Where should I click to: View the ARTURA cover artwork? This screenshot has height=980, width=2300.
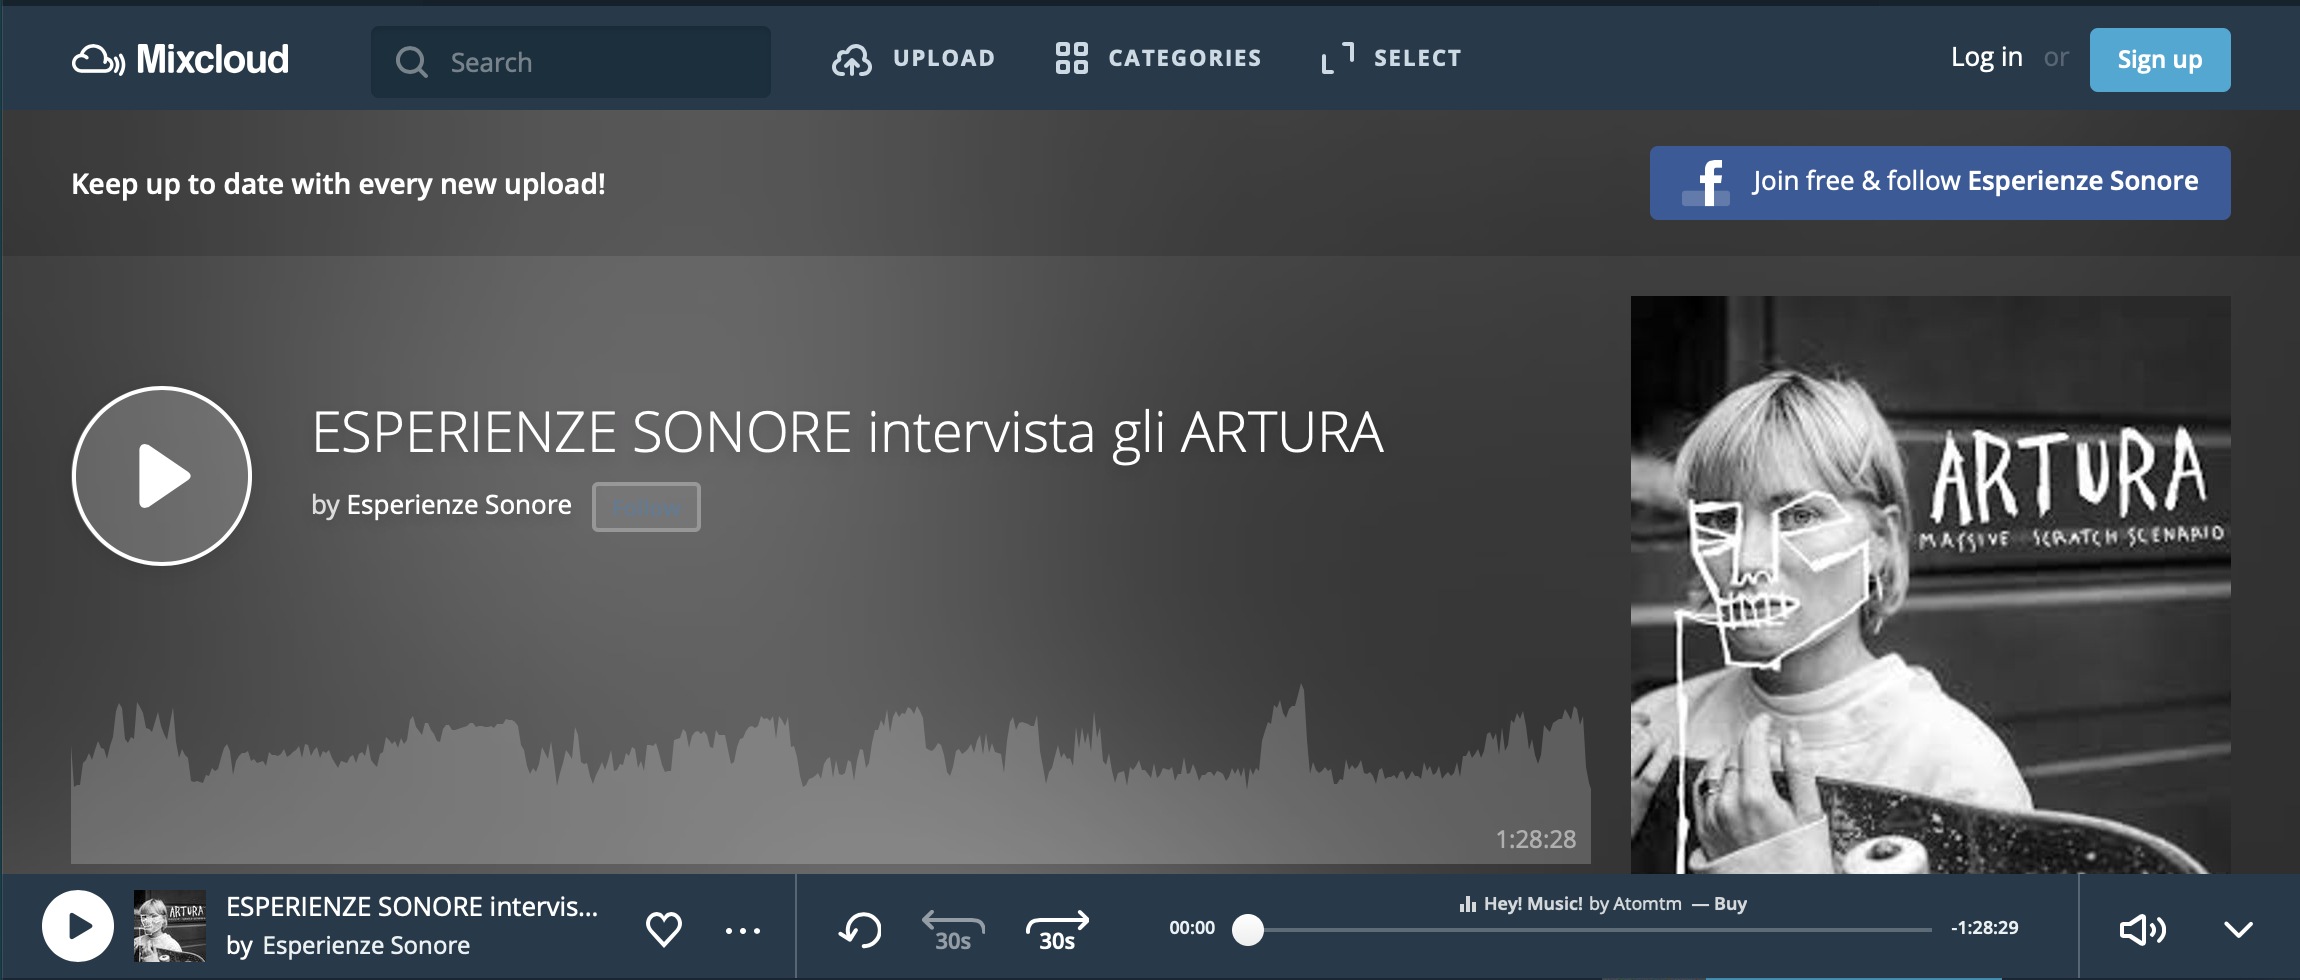pos(1930,585)
